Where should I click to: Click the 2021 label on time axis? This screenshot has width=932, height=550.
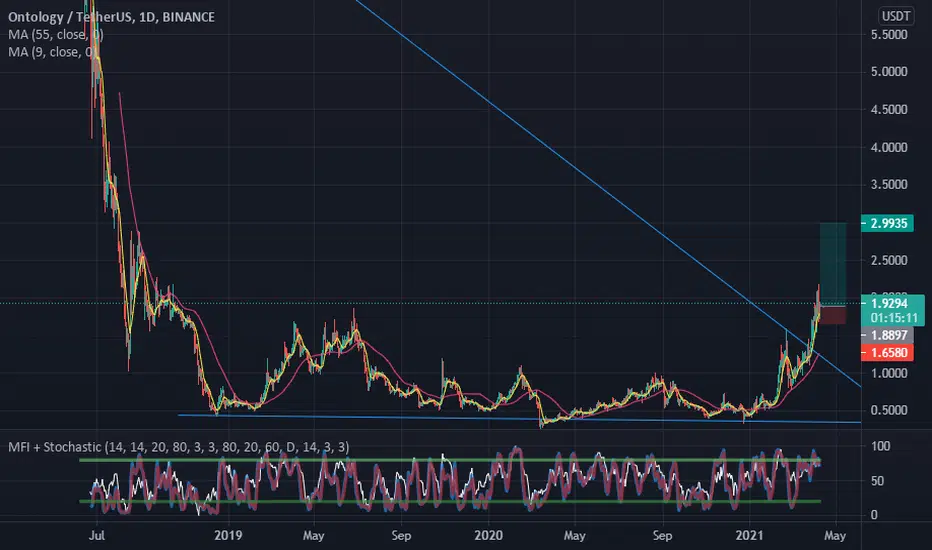pos(750,535)
